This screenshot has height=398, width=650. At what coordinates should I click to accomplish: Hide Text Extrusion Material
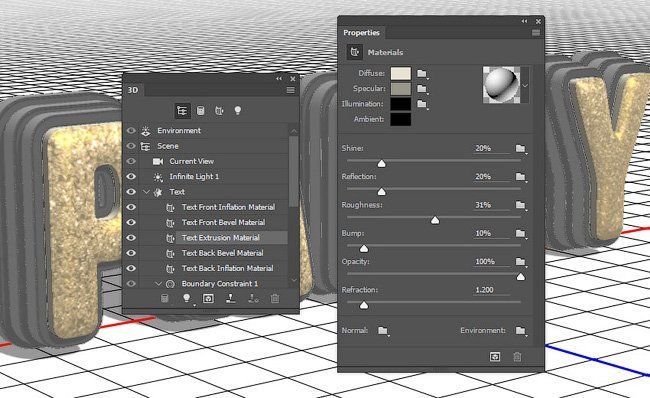click(131, 238)
